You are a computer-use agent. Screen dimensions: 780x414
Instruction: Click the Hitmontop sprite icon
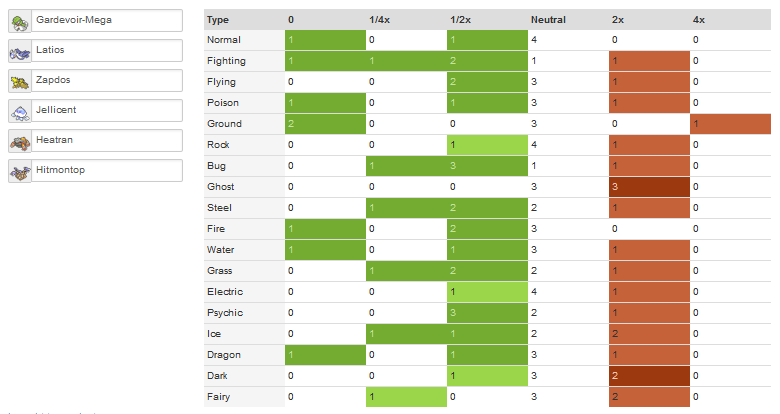point(20,172)
